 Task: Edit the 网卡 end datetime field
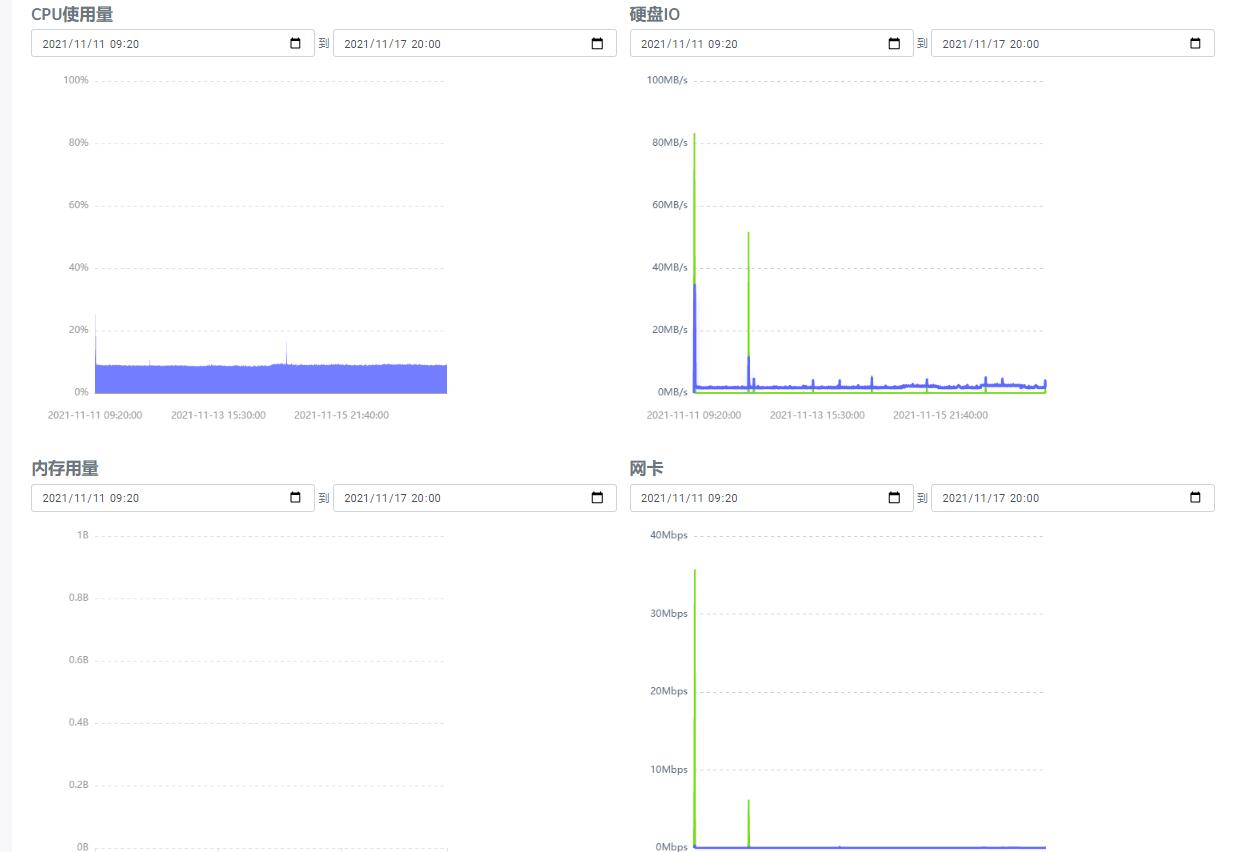tap(1073, 498)
